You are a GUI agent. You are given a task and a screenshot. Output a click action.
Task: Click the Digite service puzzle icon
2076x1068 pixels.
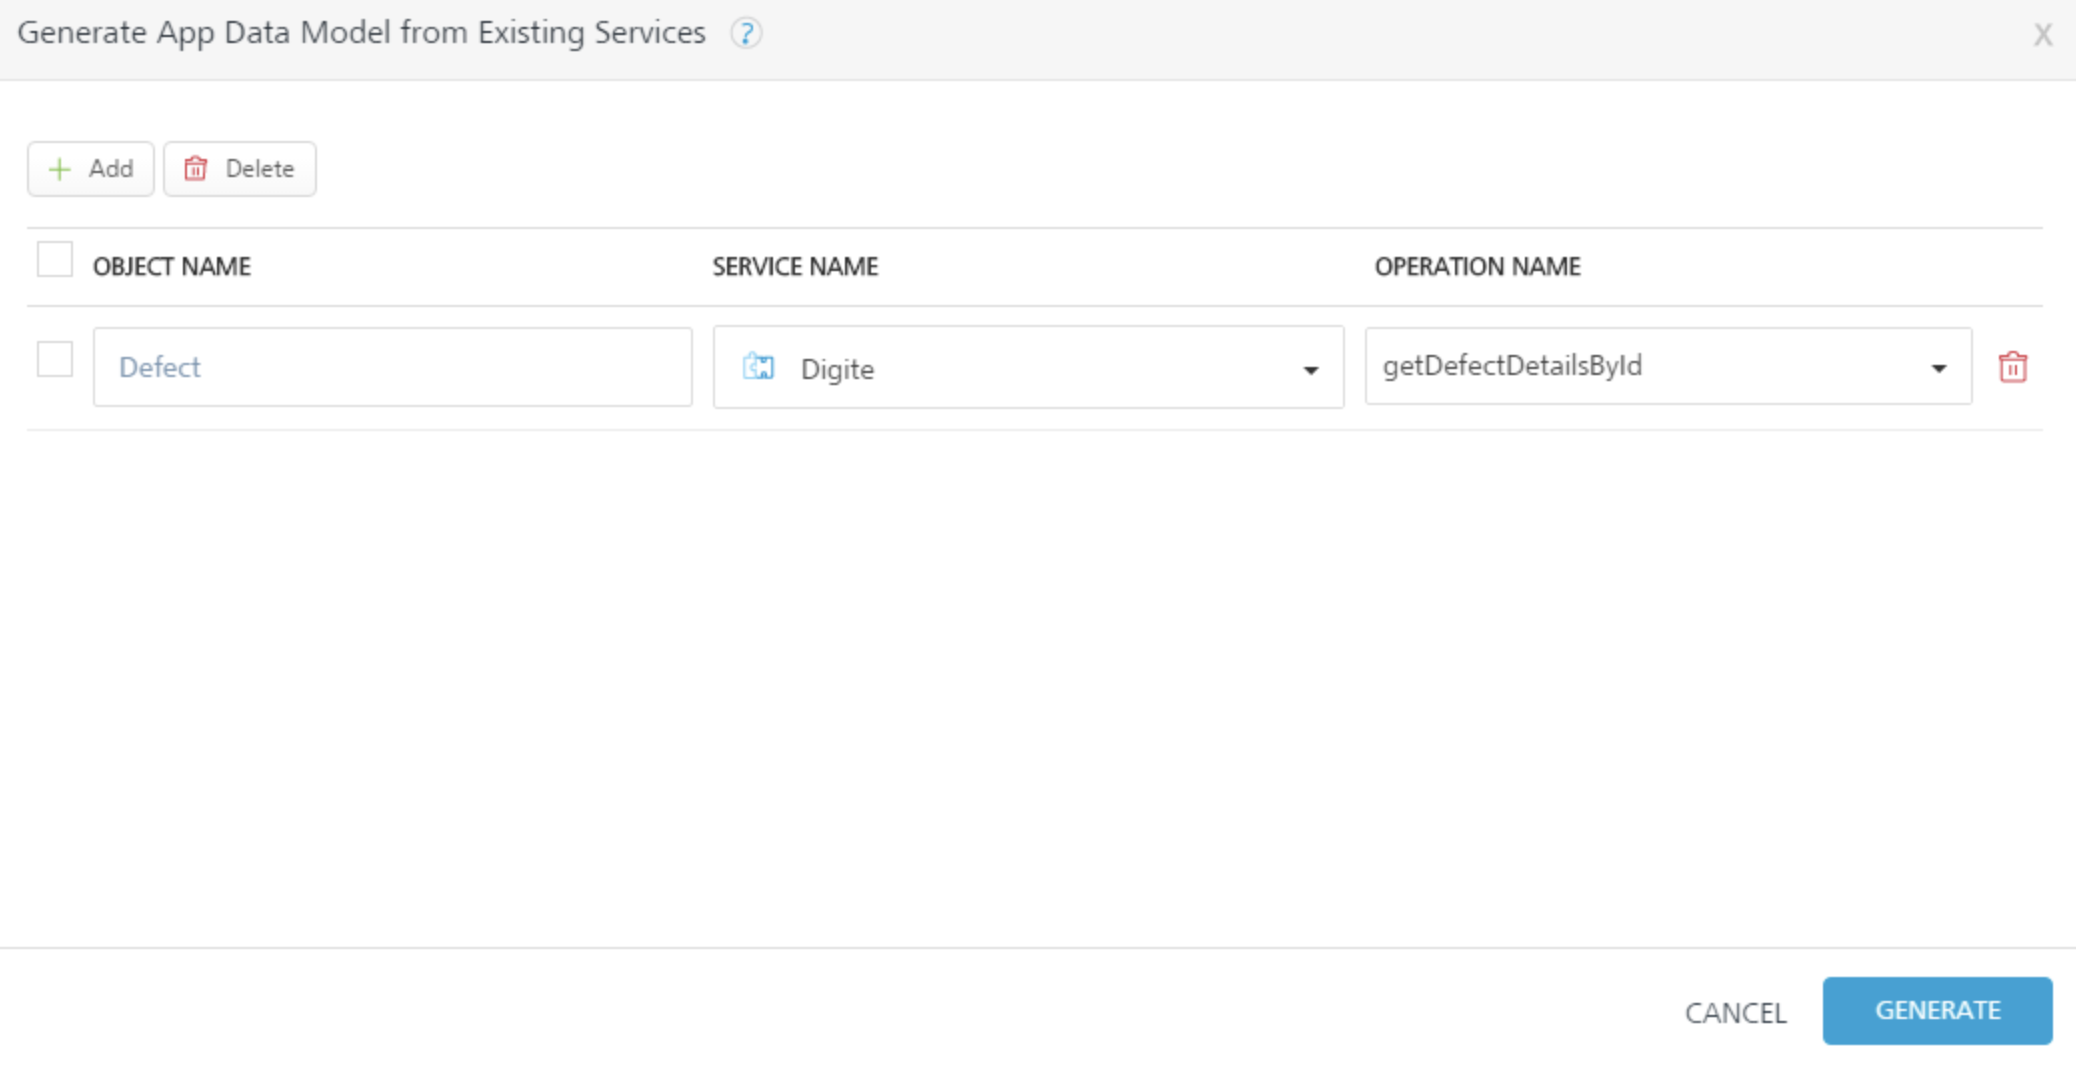click(758, 367)
